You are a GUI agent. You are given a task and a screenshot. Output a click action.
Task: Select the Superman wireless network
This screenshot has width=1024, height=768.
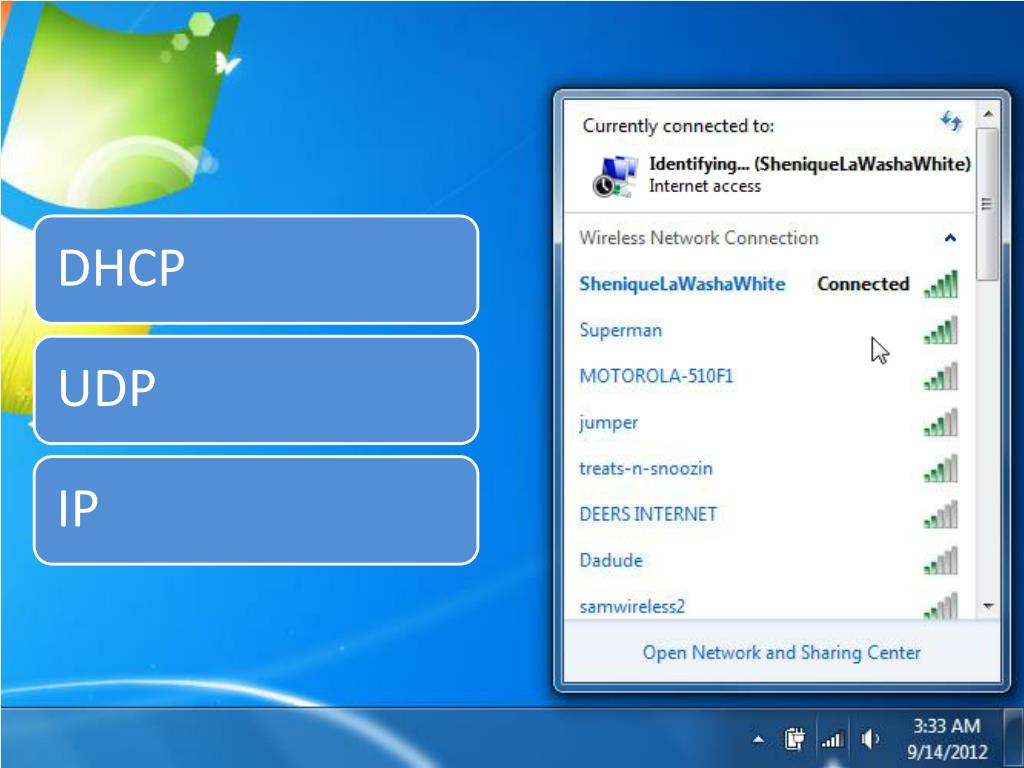click(768, 330)
